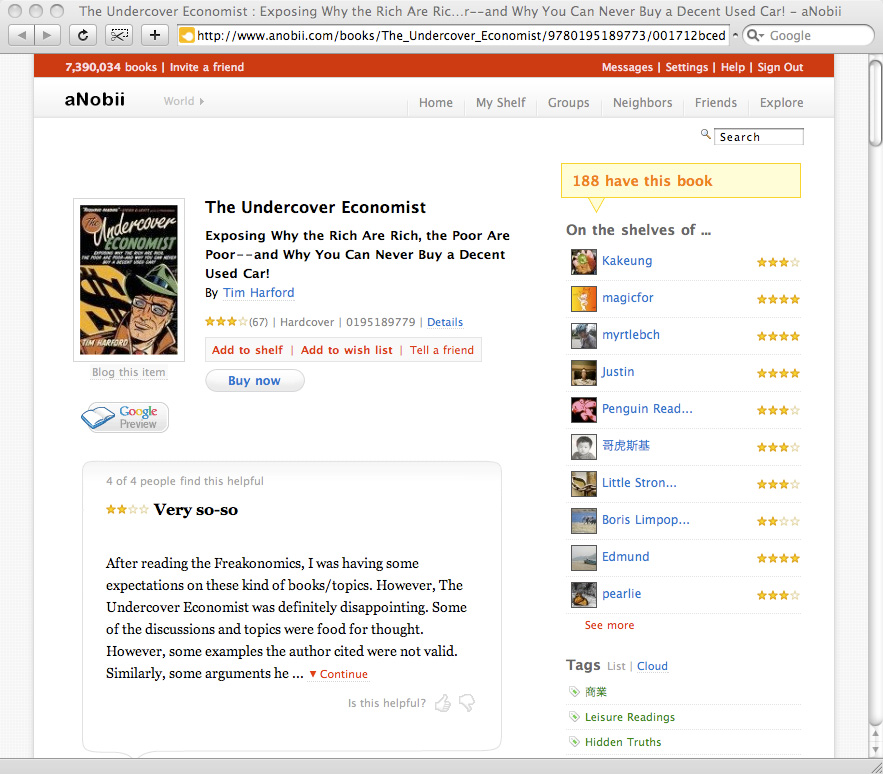Expand the review with Continue
This screenshot has width=883, height=774.
click(338, 674)
